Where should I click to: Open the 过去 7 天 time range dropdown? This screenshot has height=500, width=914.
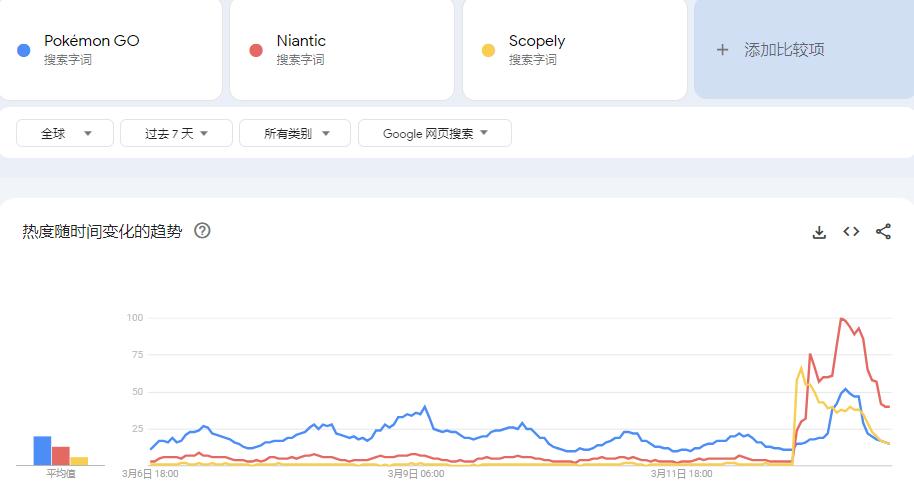pos(176,133)
